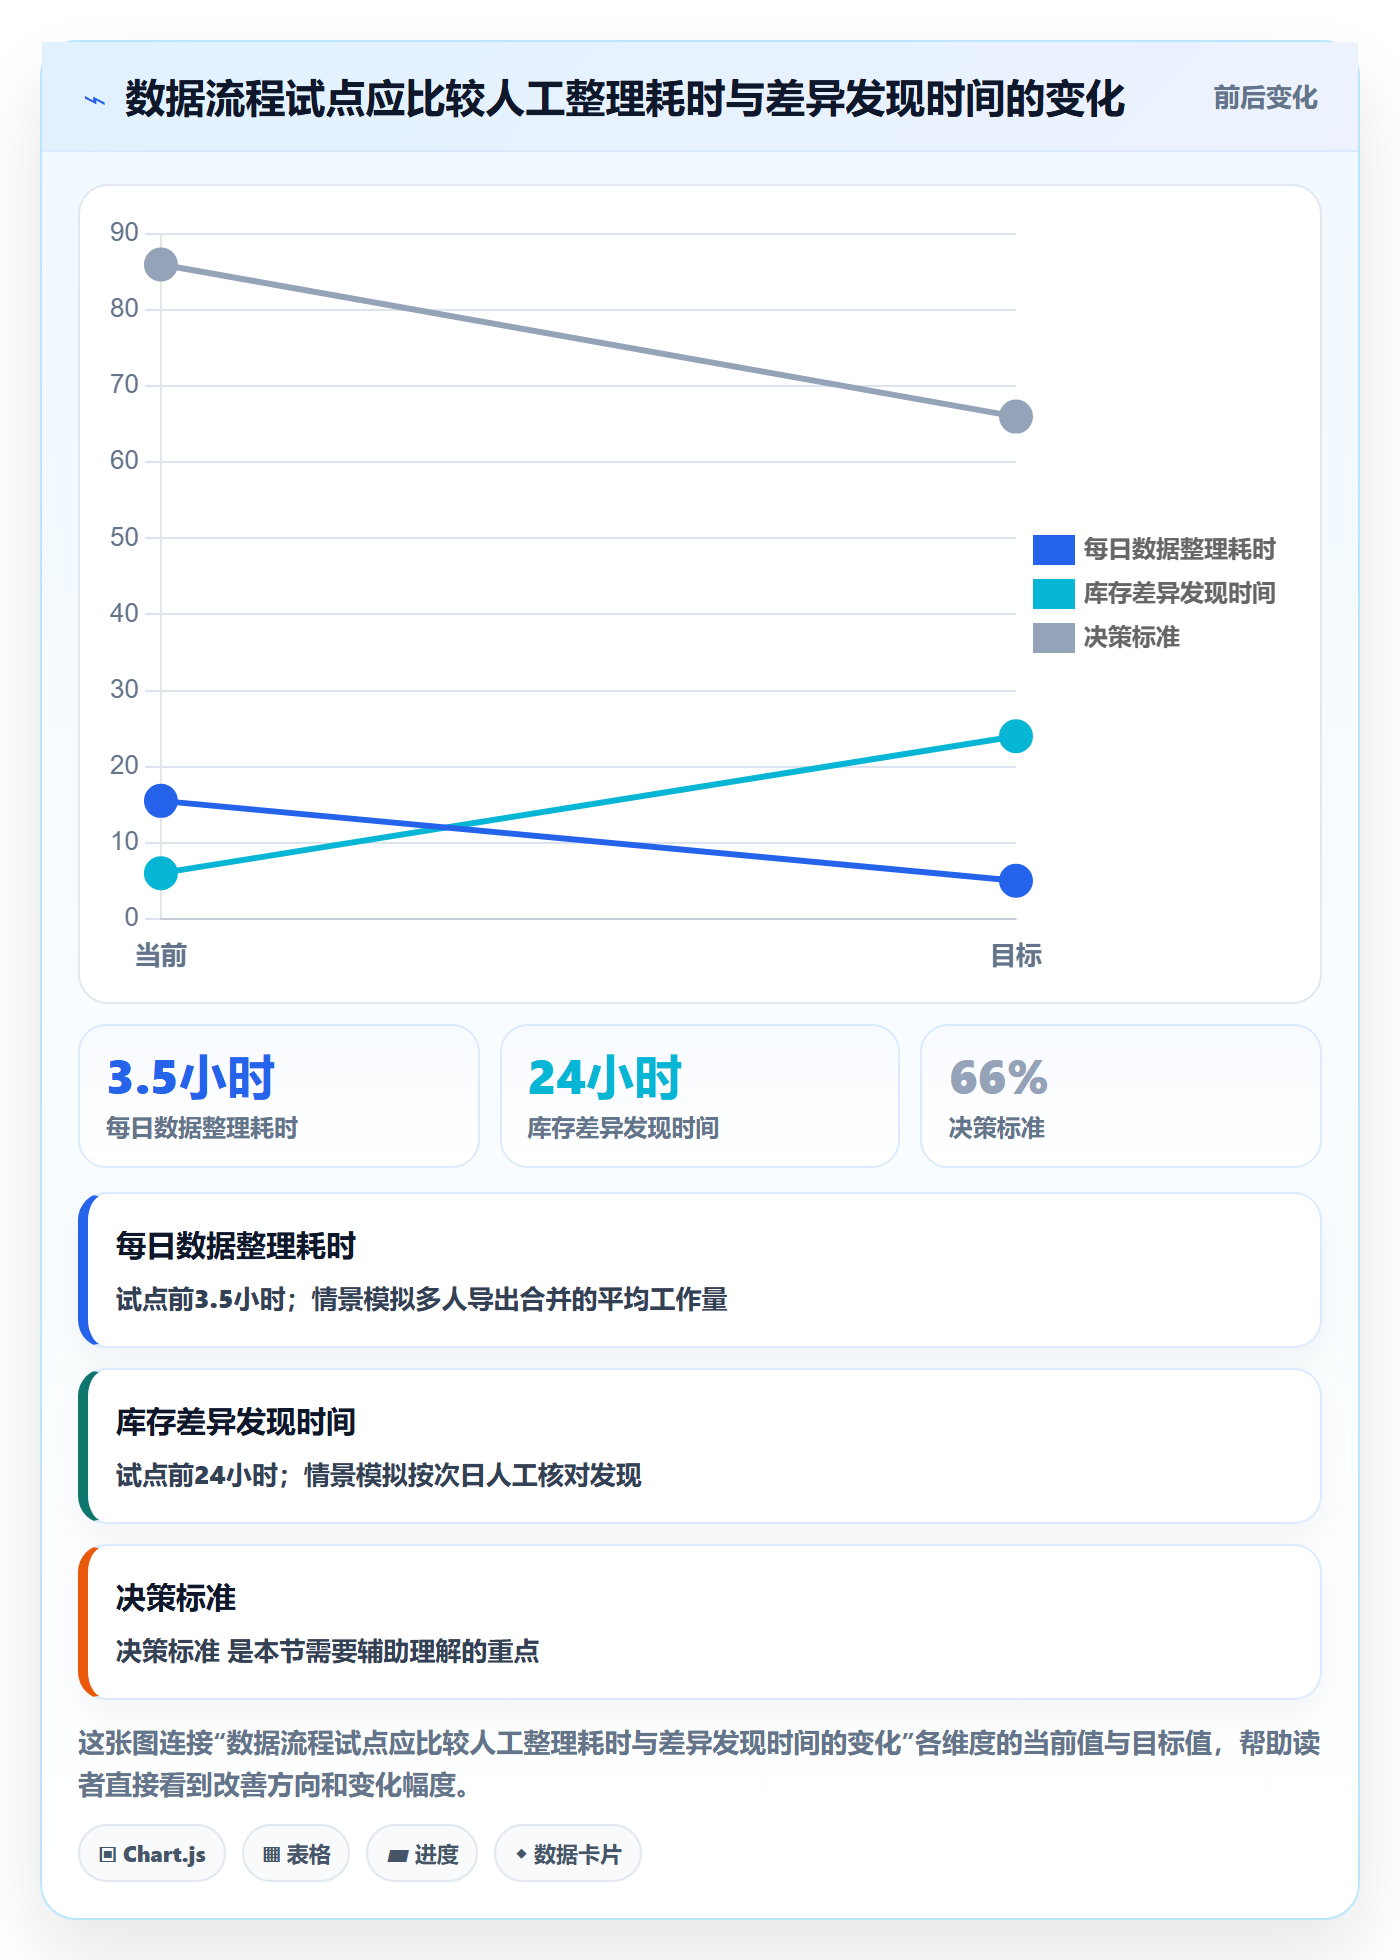Click the 数据卡片 tag chip
The width and height of the screenshot is (1400, 1960).
pos(568,1854)
